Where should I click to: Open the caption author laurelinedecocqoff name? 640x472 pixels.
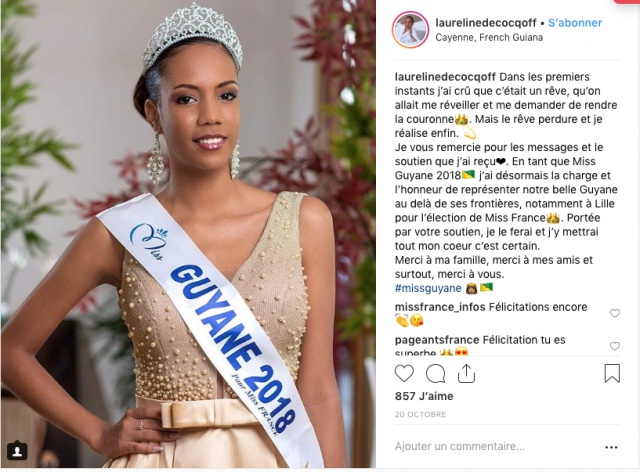(445, 77)
